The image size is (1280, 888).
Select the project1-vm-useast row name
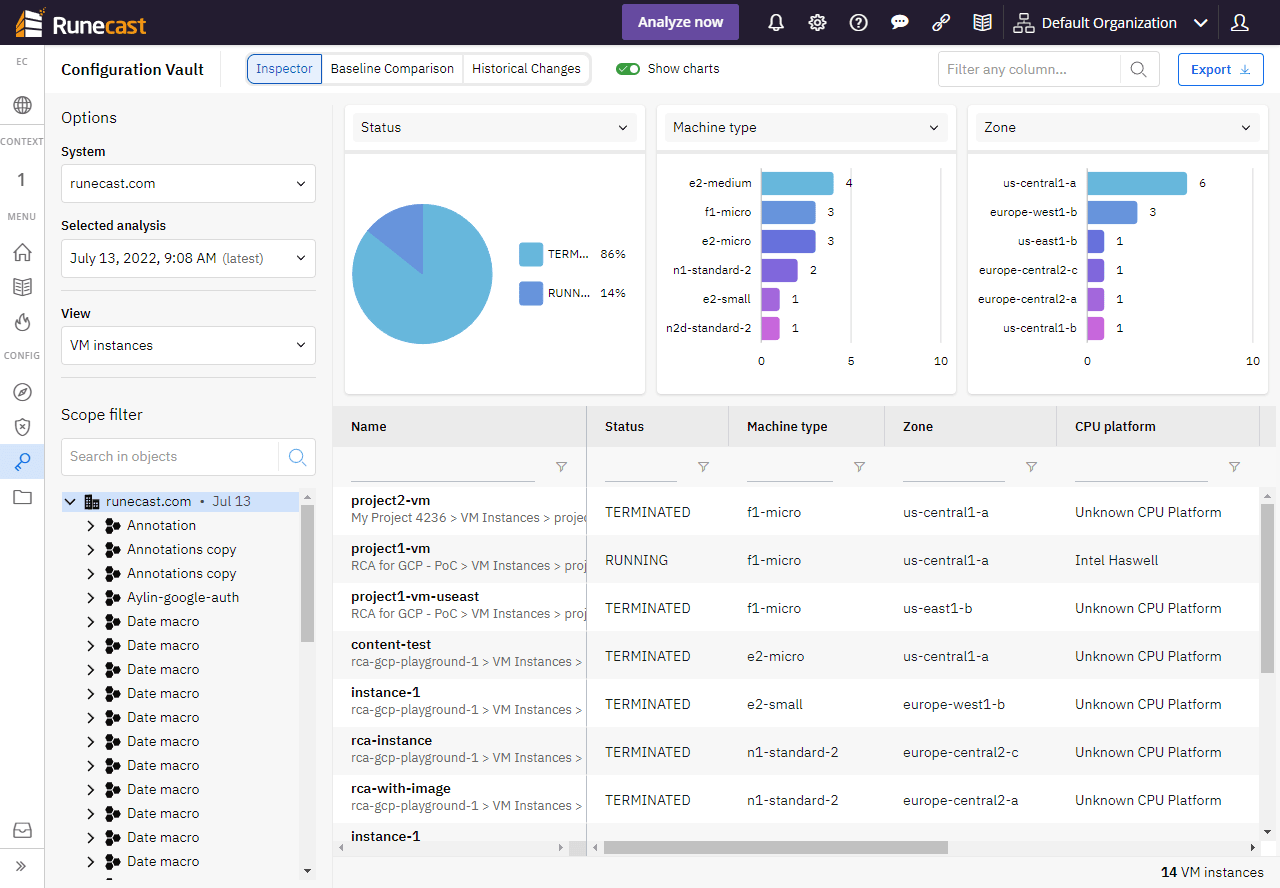tap(415, 596)
